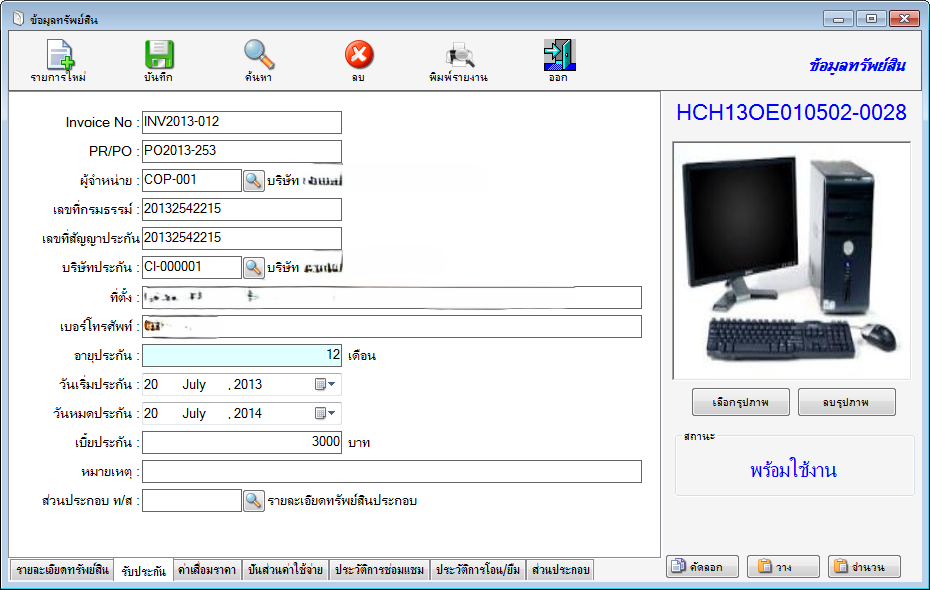The image size is (930, 590).
Task: Search insurance company next to CI-000001 field
Action: point(253,267)
